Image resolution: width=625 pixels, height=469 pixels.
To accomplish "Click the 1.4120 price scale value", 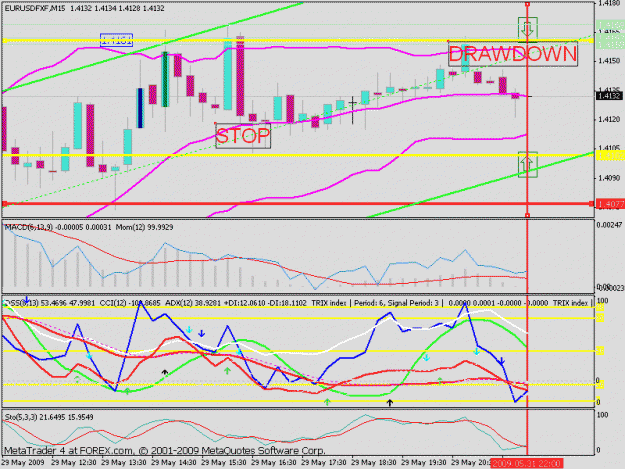I will point(609,119).
